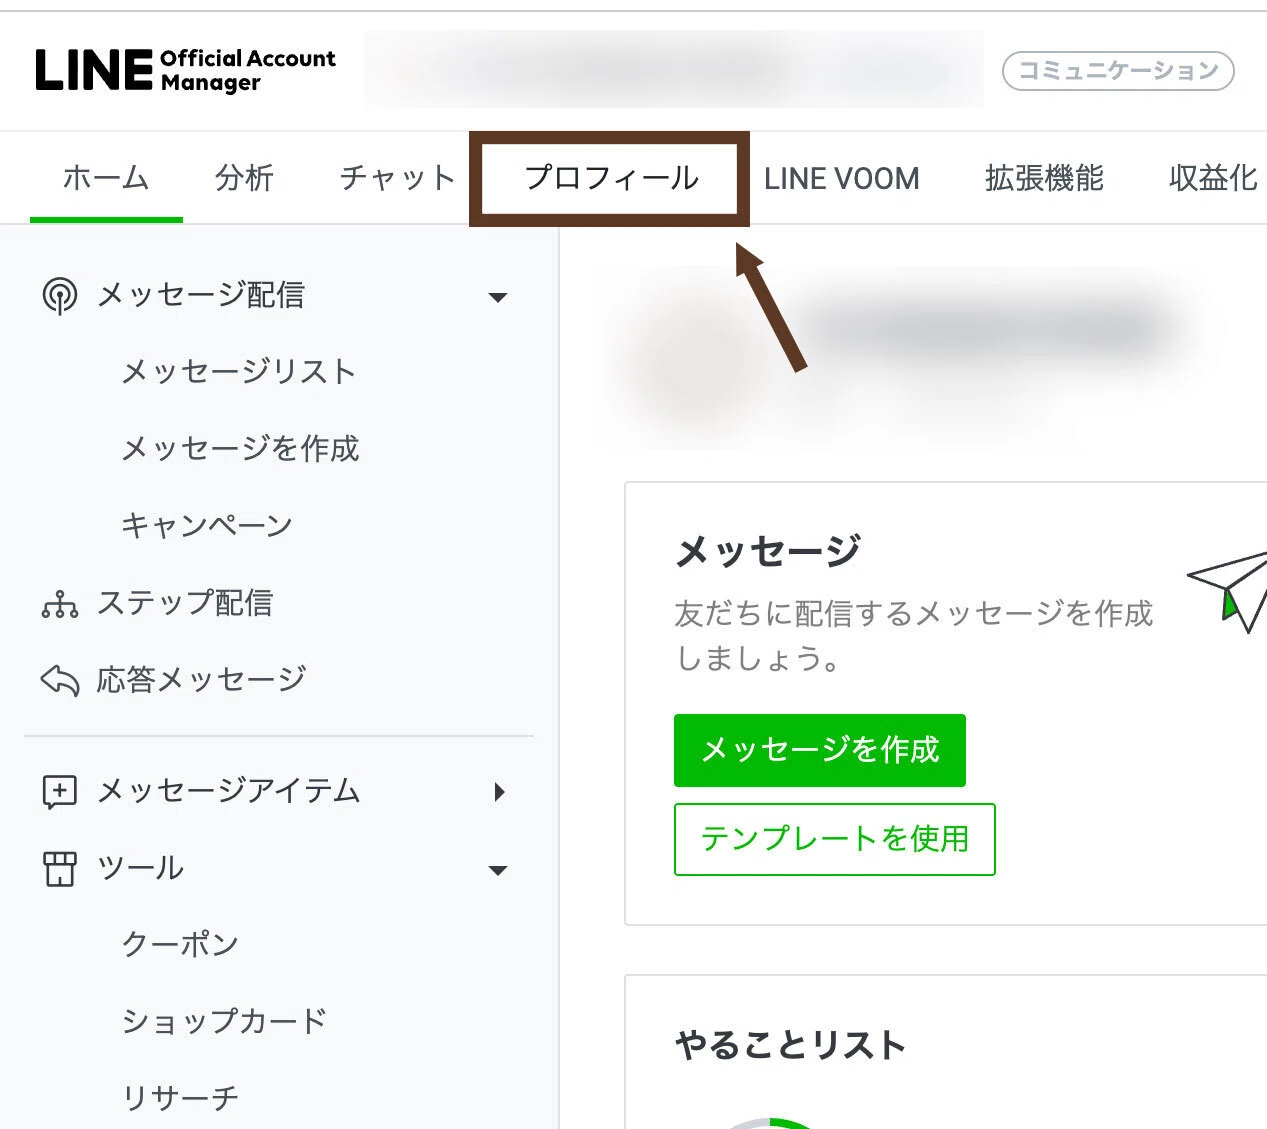Select メッセージ配信 in the sidebar
Viewport: 1267px width, 1129px height.
[x=201, y=295]
